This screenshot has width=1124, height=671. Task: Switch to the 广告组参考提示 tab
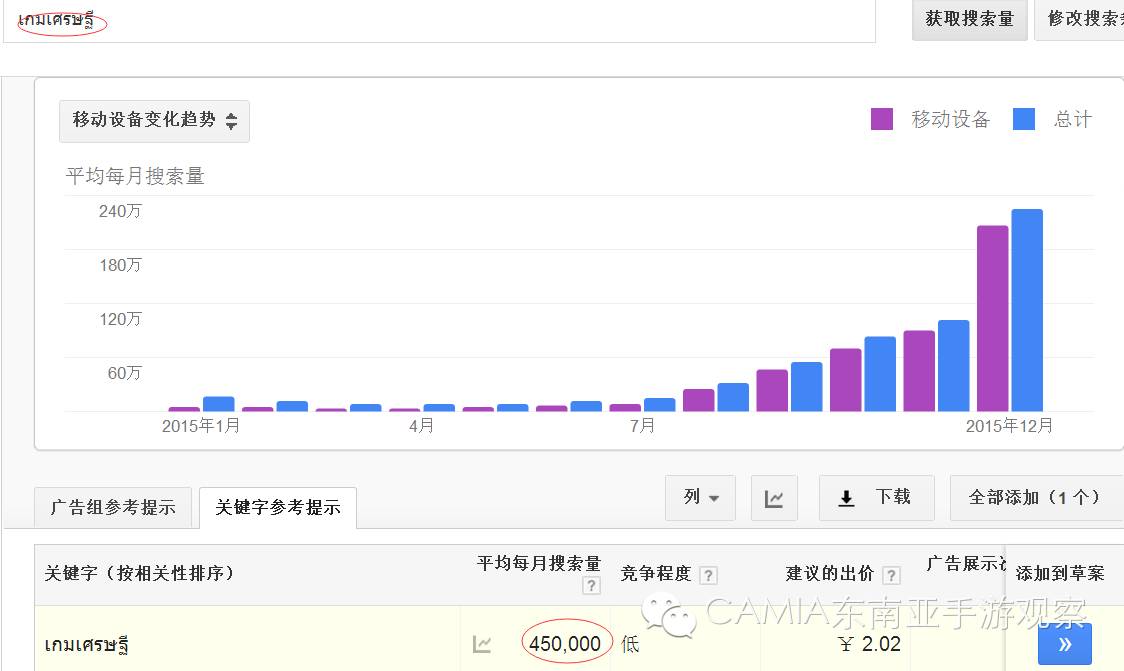[113, 508]
